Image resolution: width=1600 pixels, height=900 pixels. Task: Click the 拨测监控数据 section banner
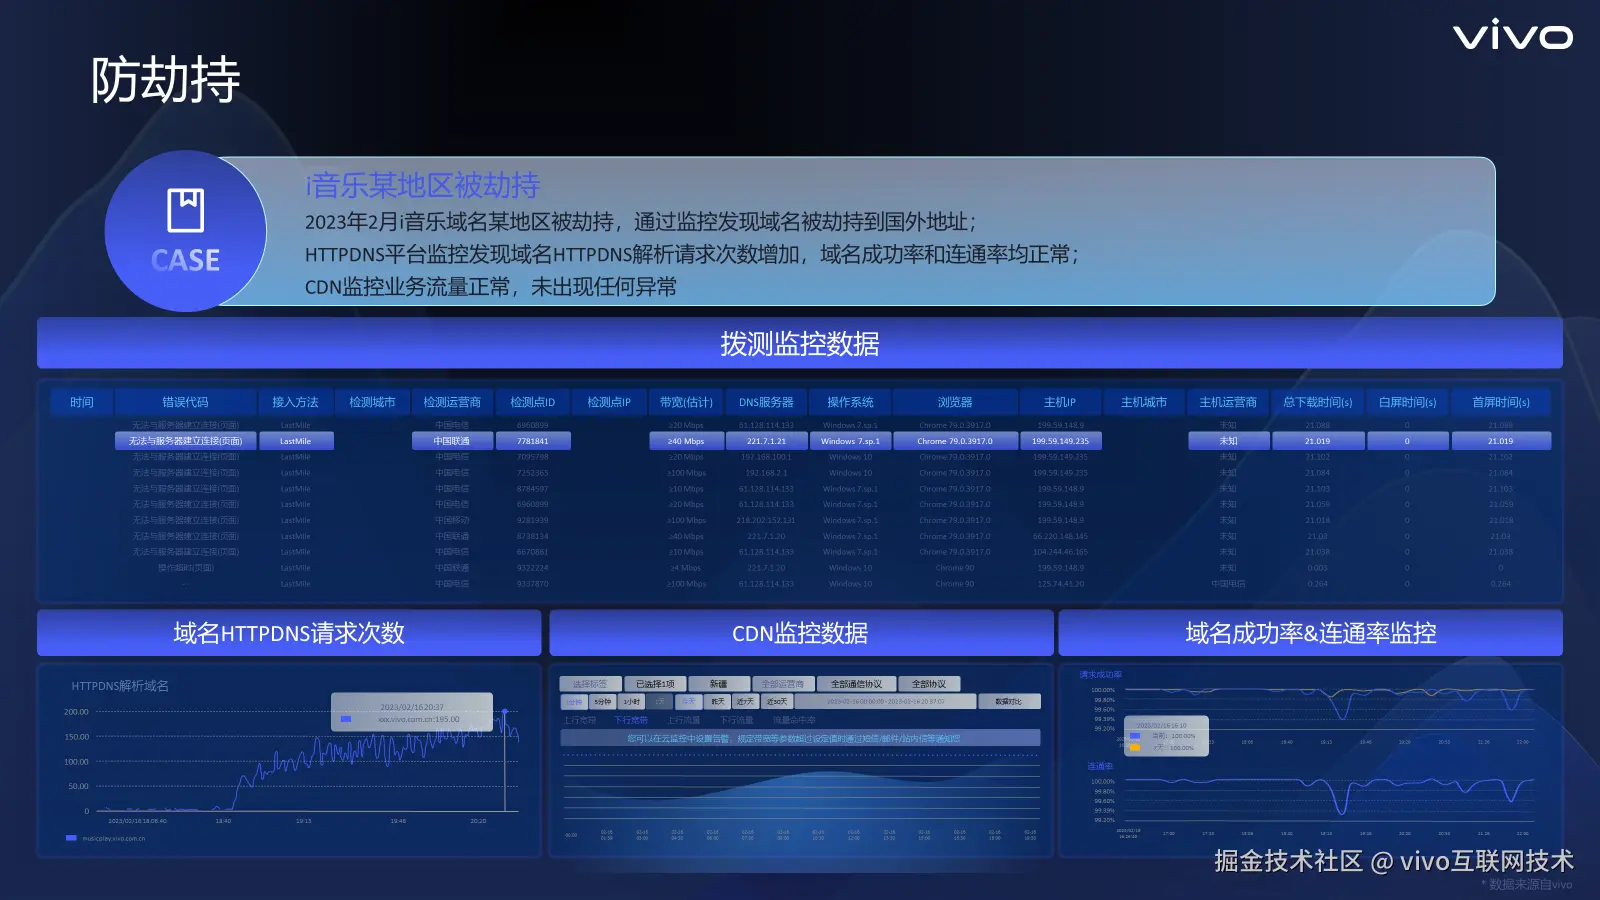(x=800, y=344)
